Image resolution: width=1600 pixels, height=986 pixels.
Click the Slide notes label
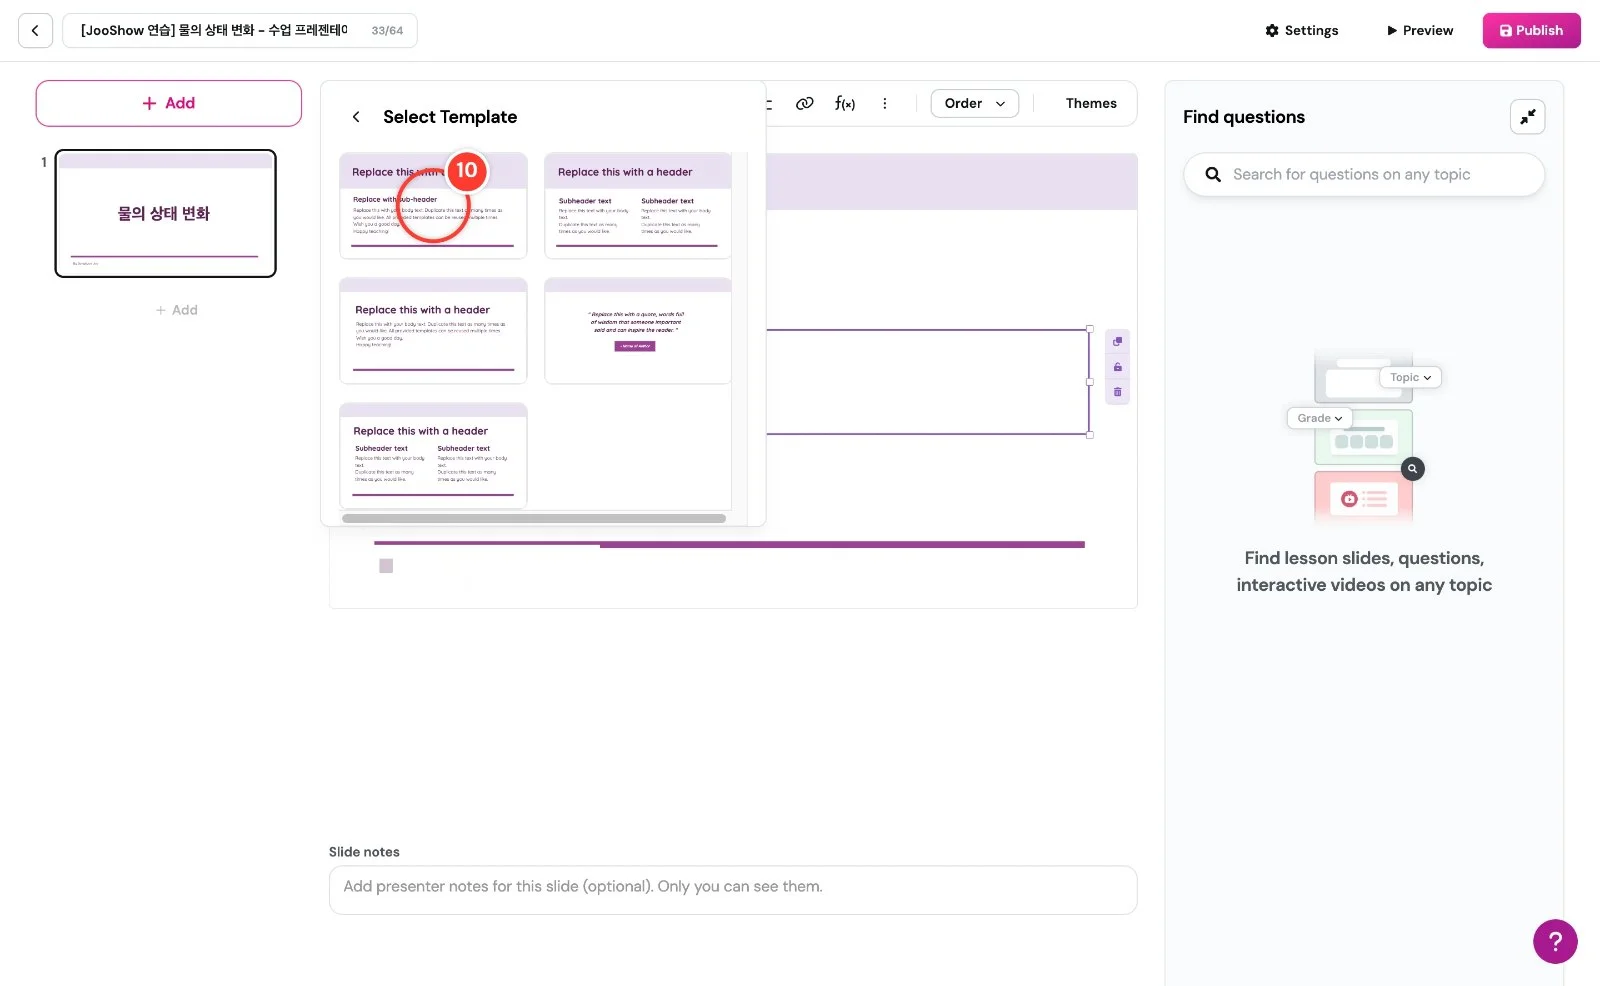coord(364,852)
